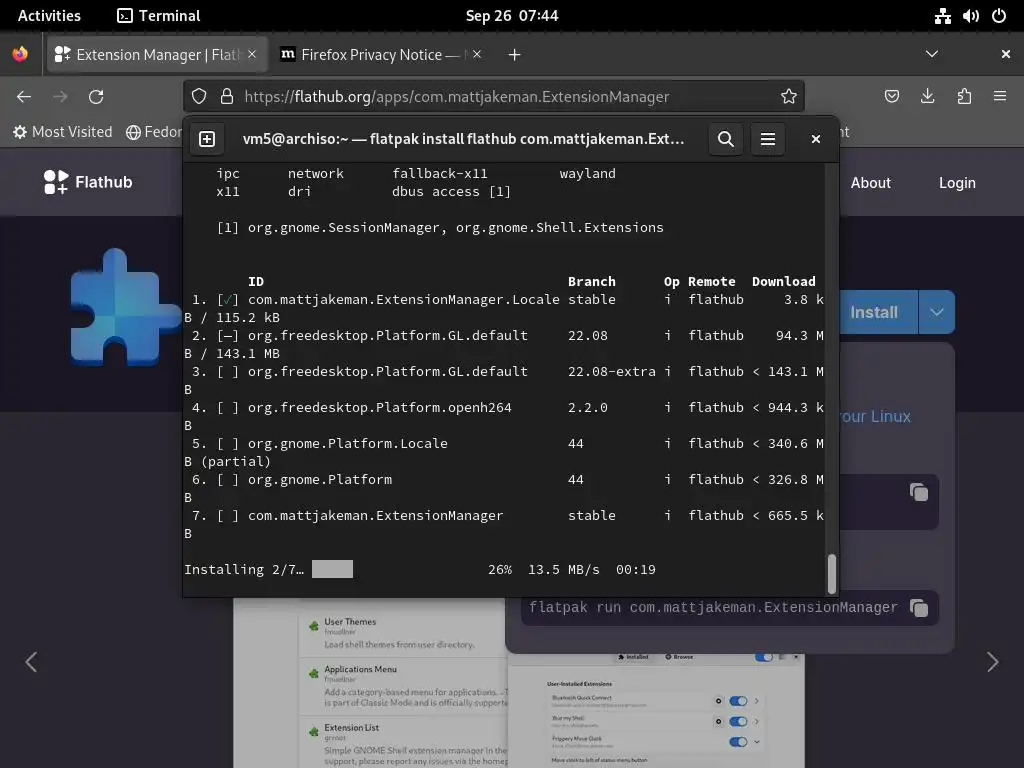Click the tracking protection shield icon
The image size is (1024, 768).
click(x=199, y=97)
